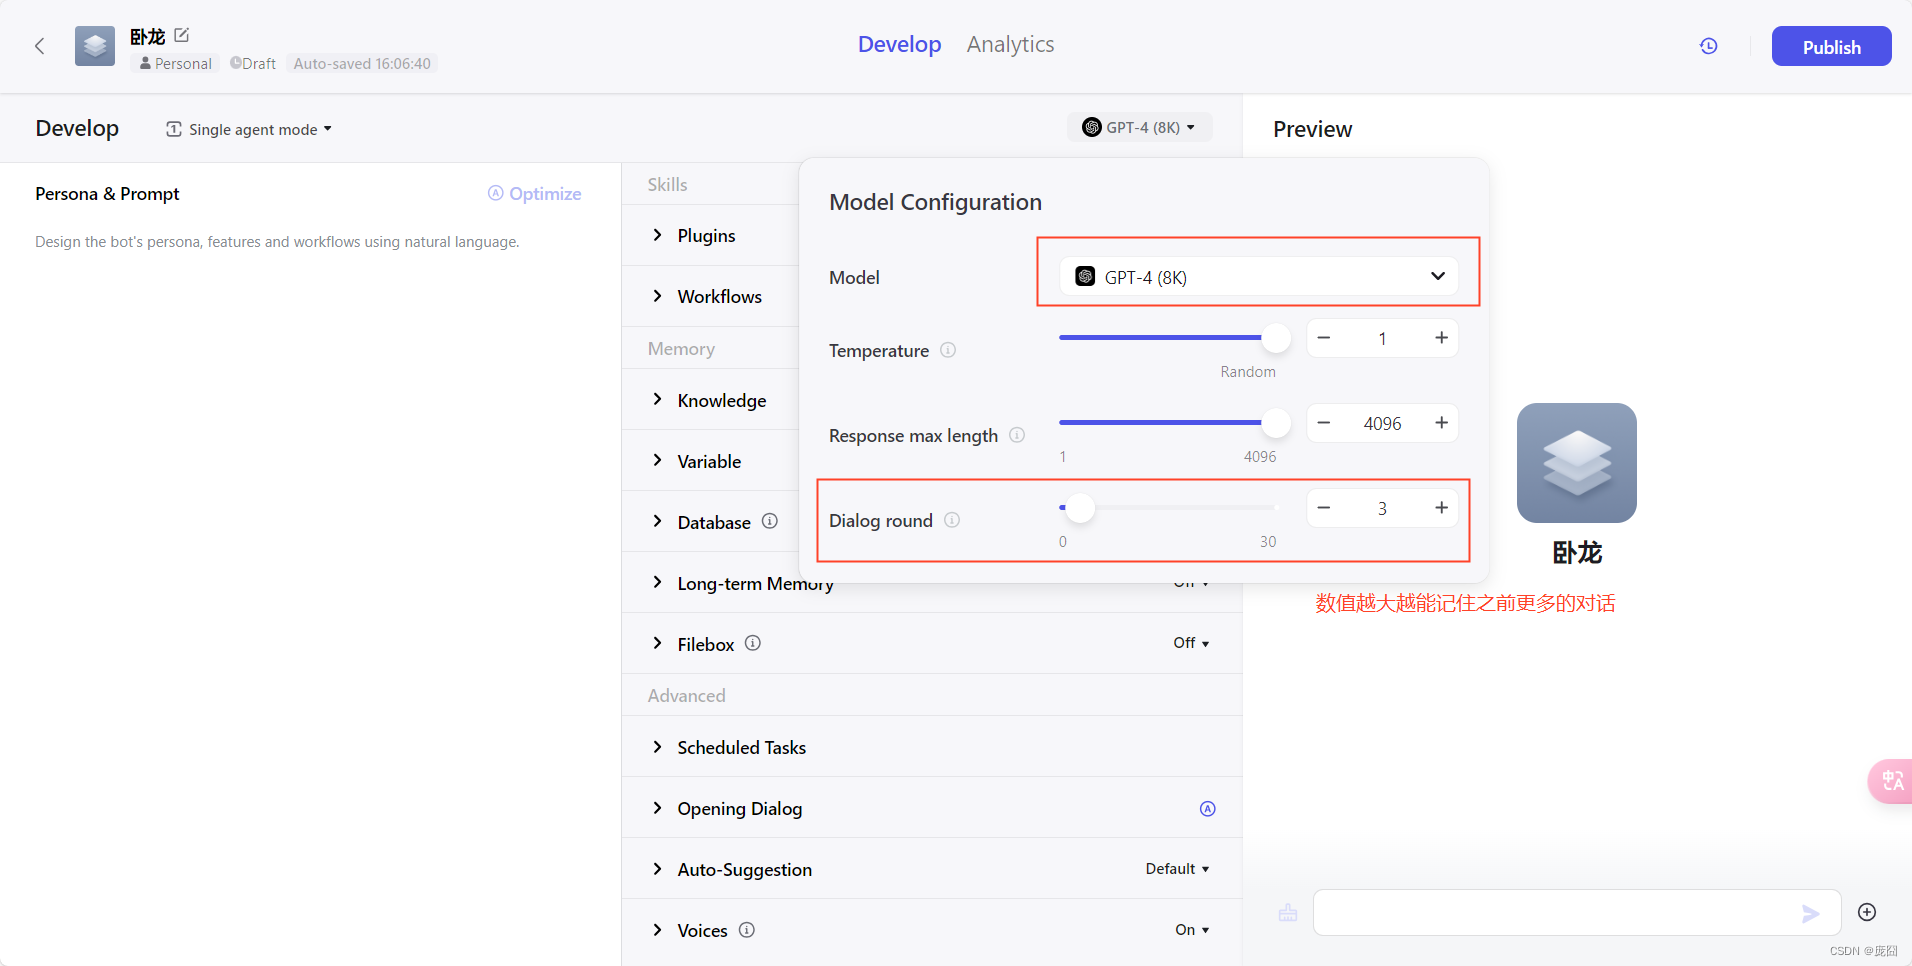Open the version history clock icon
1912x966 pixels.
point(1709,46)
